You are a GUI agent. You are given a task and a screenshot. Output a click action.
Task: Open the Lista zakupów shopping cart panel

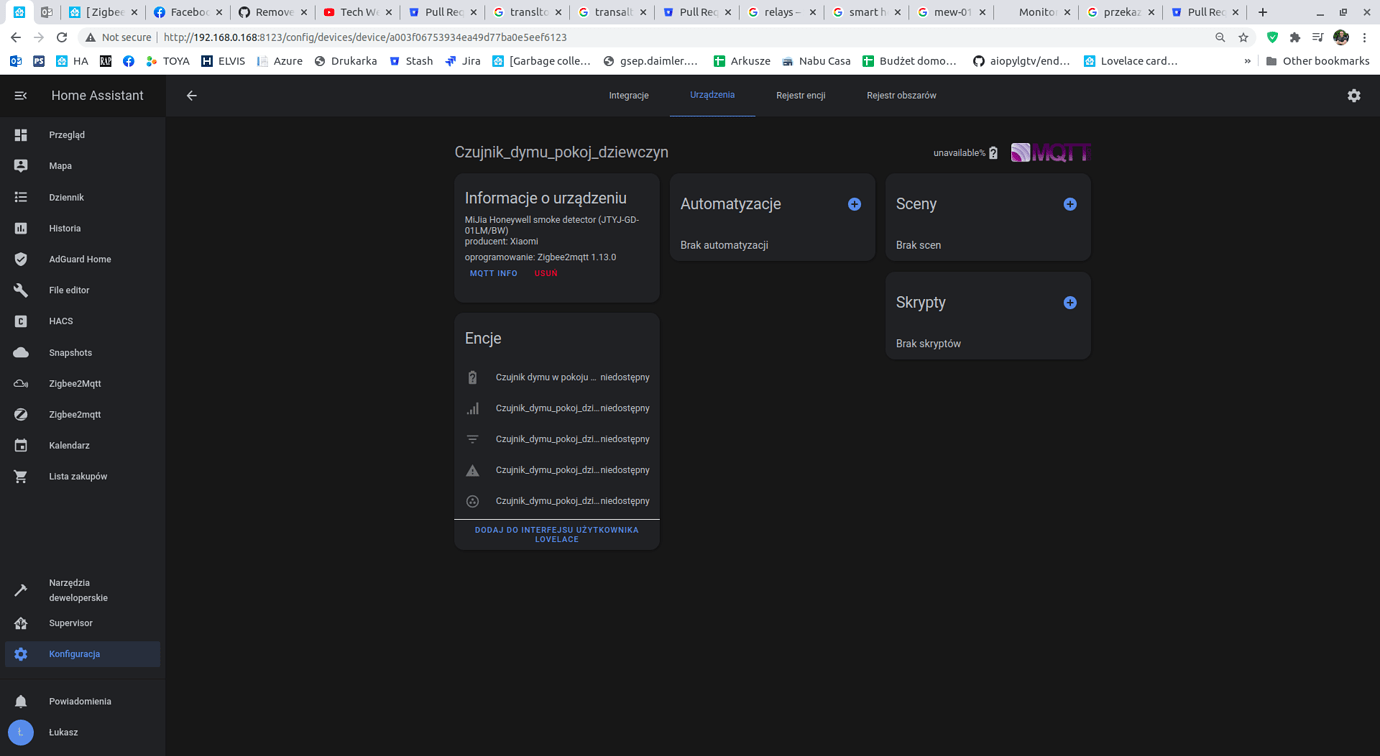(75, 476)
